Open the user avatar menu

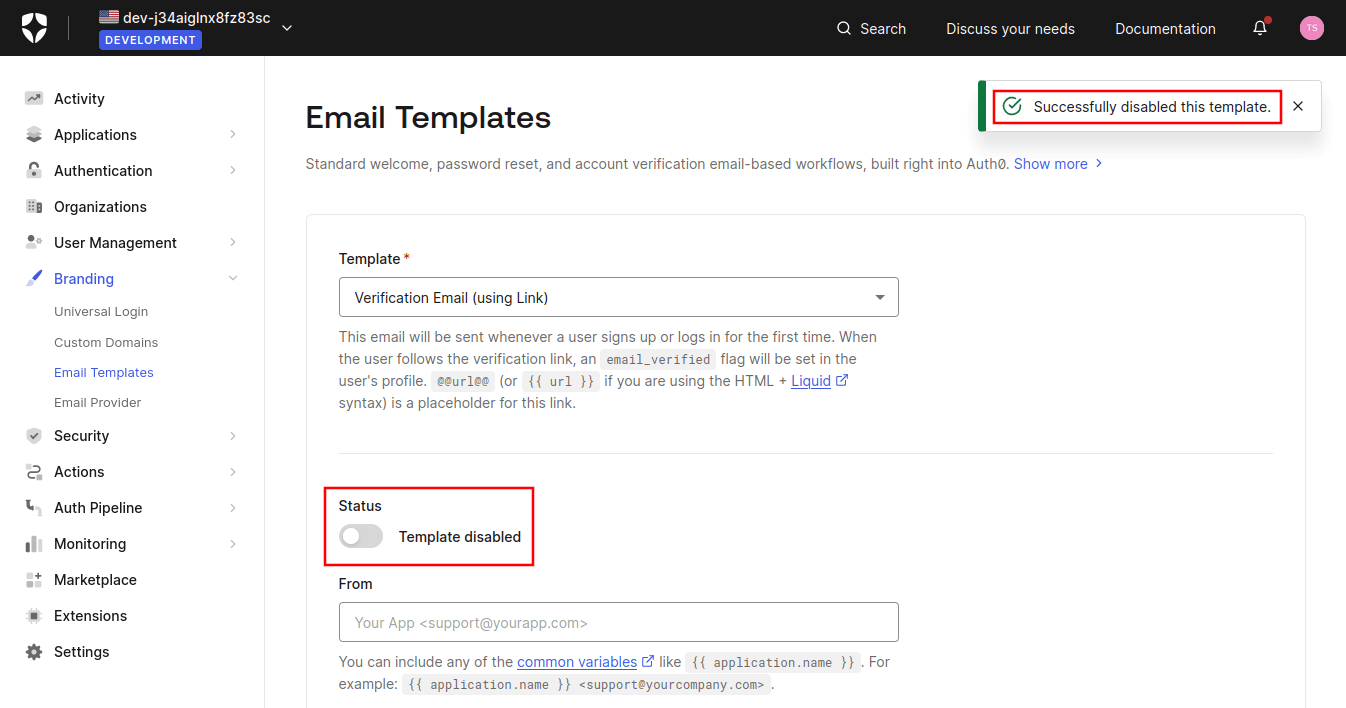coord(1312,28)
